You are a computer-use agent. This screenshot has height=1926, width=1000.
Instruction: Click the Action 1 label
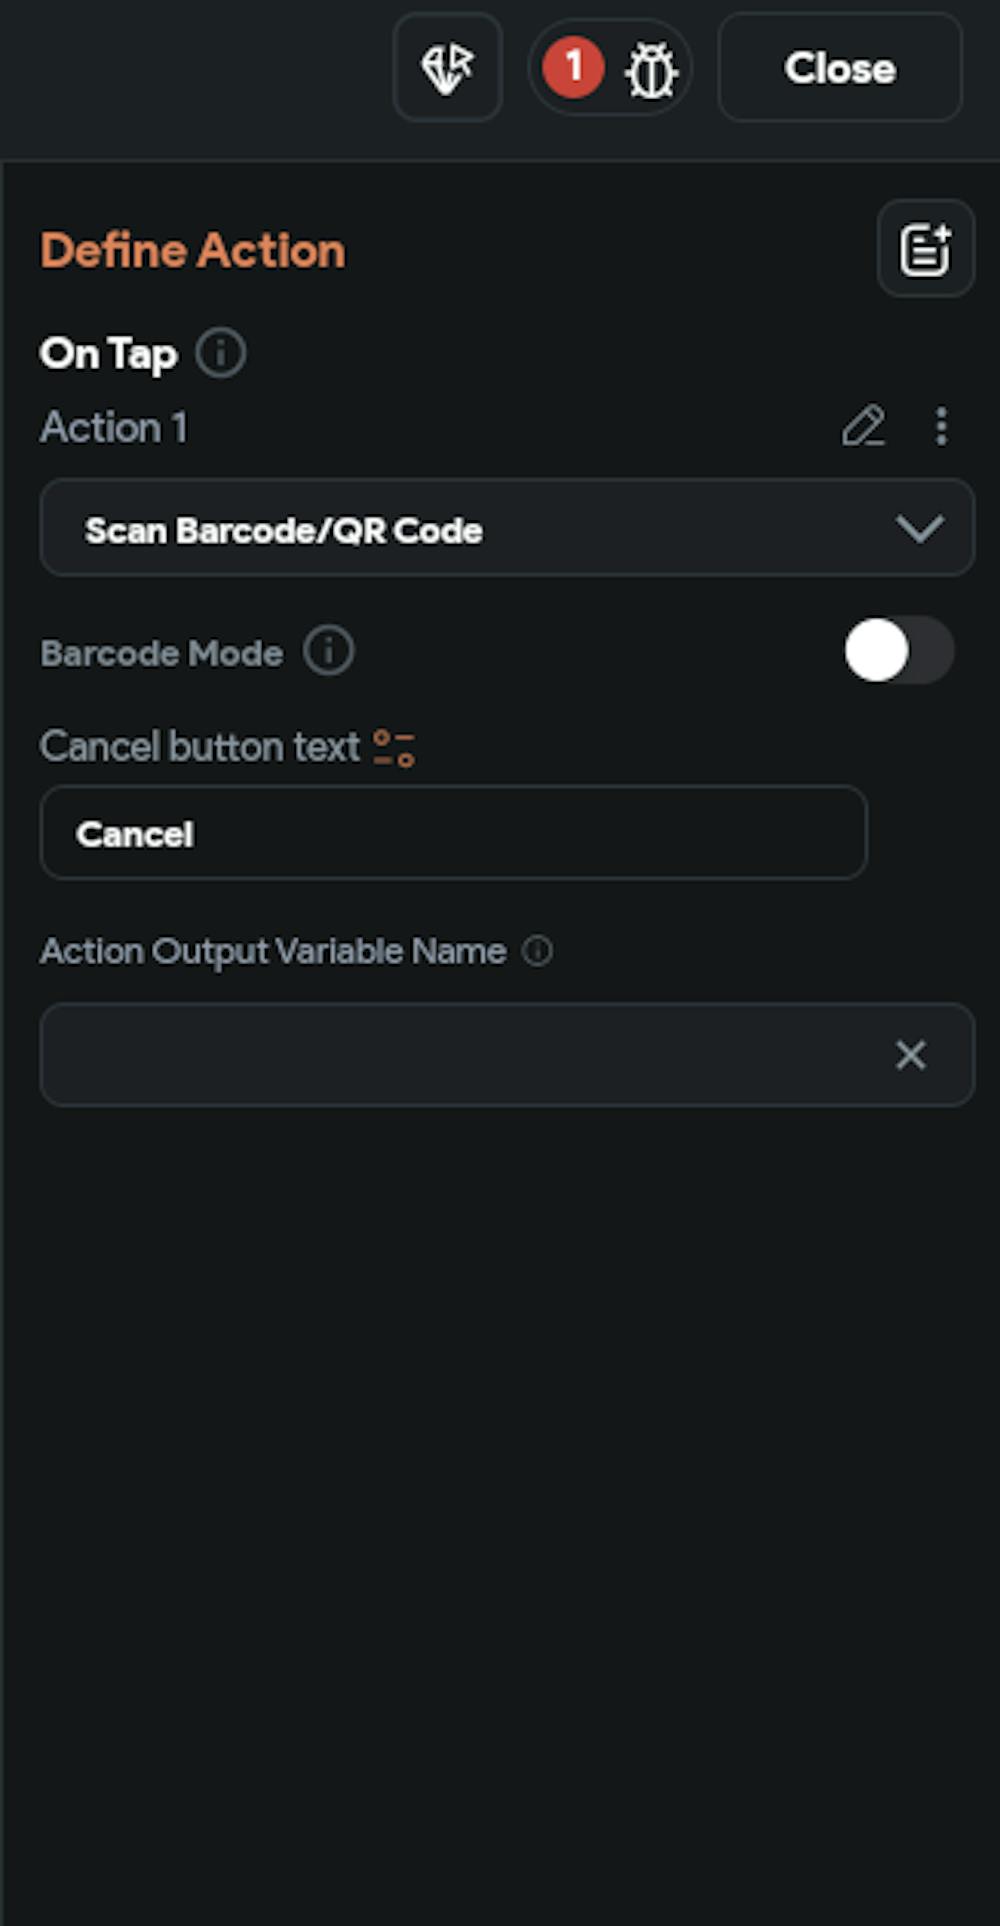coord(114,427)
